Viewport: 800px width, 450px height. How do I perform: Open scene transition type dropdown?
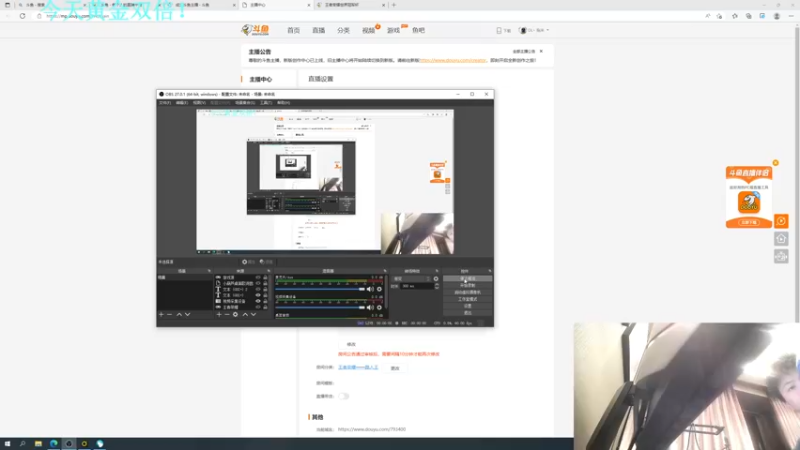pyautogui.click(x=412, y=279)
